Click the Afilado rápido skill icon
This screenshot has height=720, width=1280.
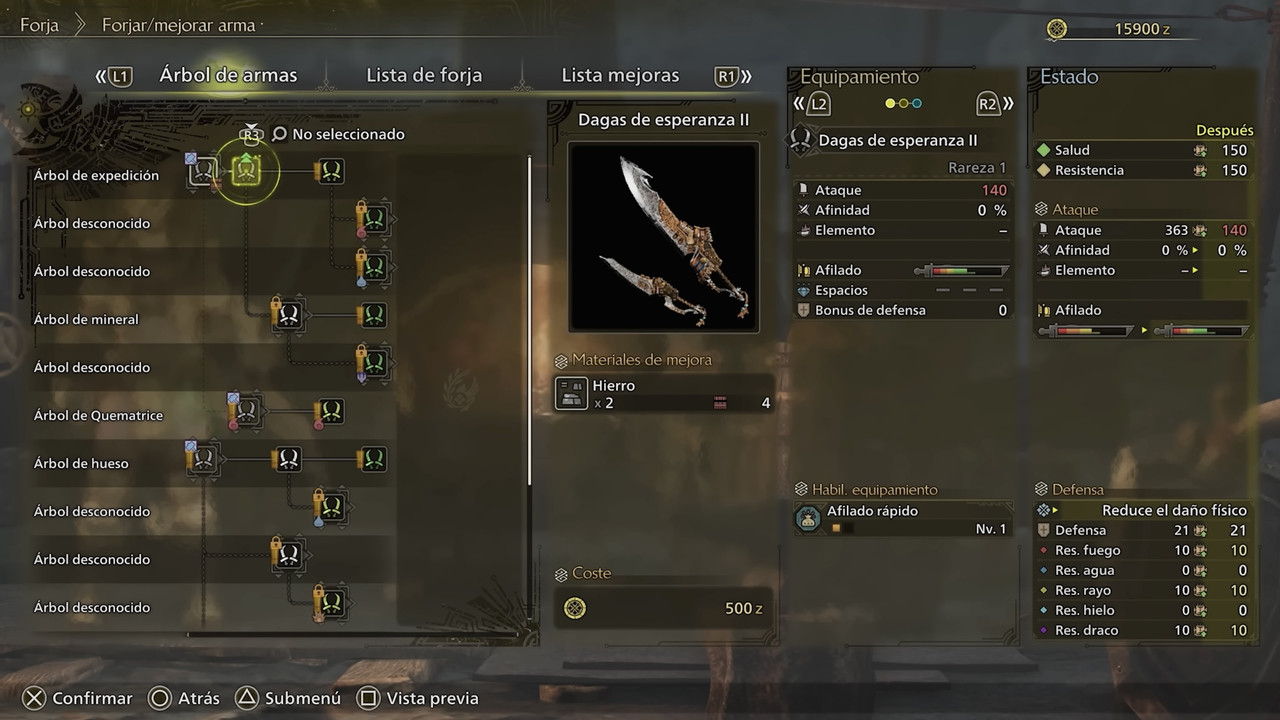point(808,519)
